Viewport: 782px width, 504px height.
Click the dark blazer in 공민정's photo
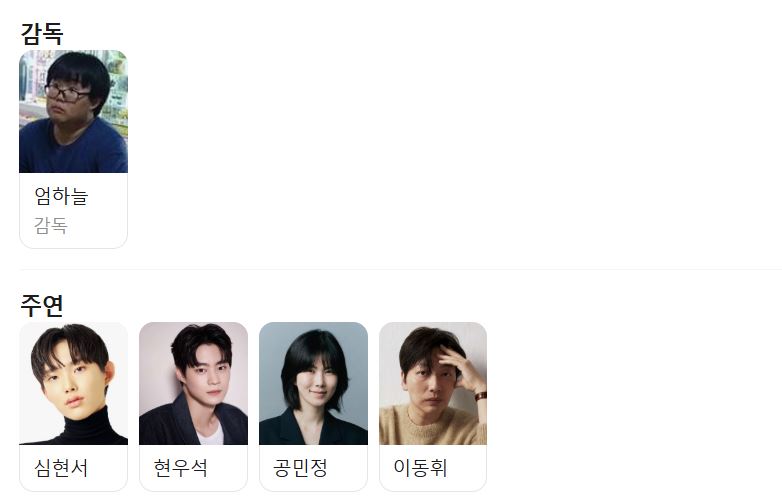coord(314,429)
